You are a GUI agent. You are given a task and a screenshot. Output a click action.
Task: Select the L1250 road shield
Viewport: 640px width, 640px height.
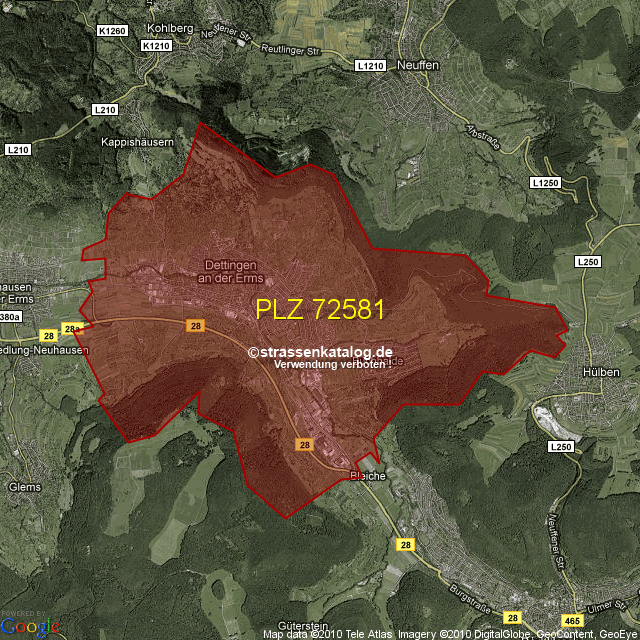(x=546, y=183)
